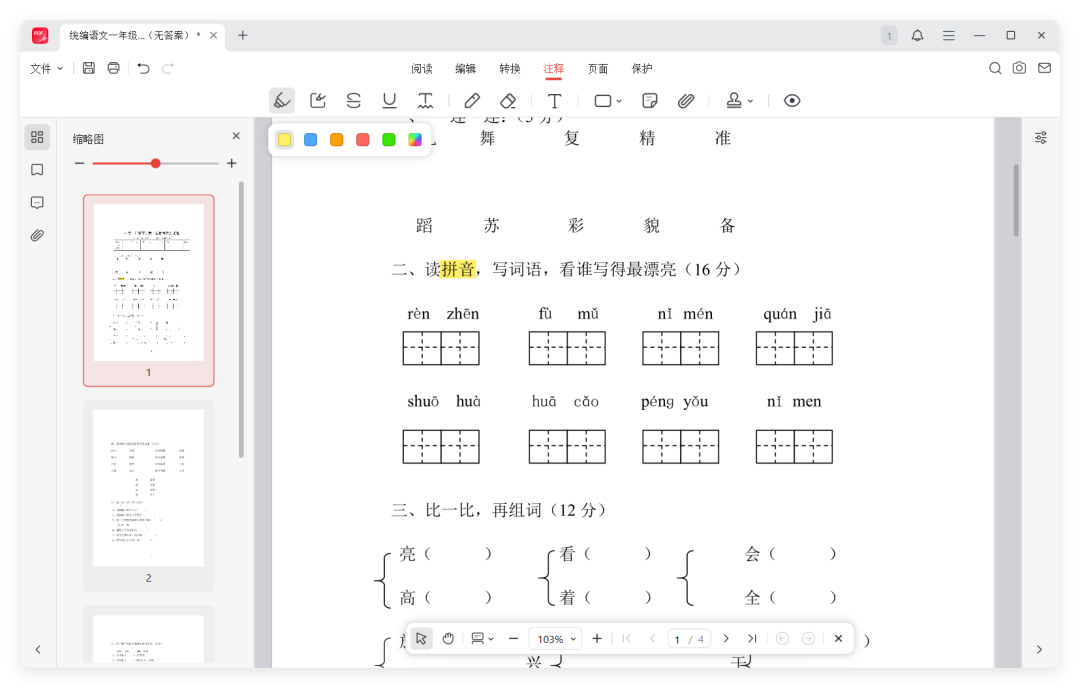Select the area highlight tool

pyautogui.click(x=318, y=101)
